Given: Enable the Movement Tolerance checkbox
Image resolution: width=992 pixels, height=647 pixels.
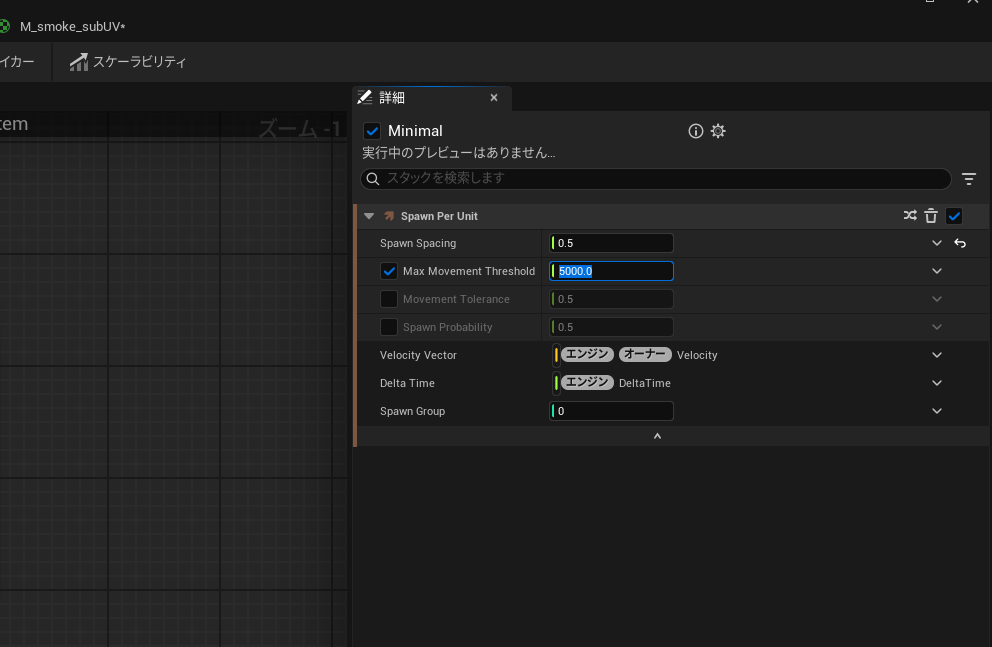Looking at the screenshot, I should [x=389, y=299].
